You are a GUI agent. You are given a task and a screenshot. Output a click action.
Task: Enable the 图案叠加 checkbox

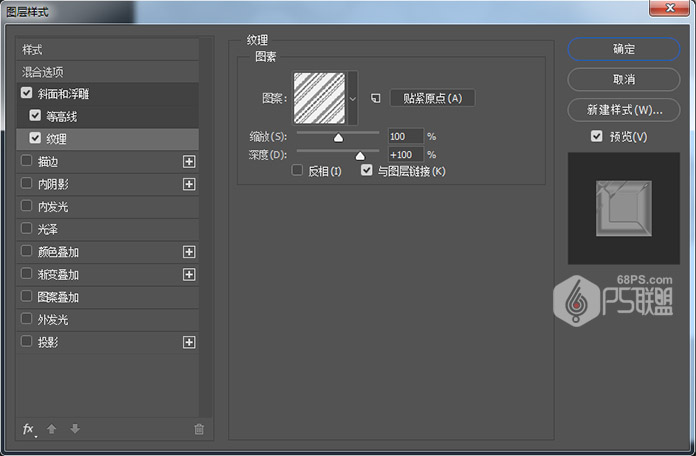point(26,296)
